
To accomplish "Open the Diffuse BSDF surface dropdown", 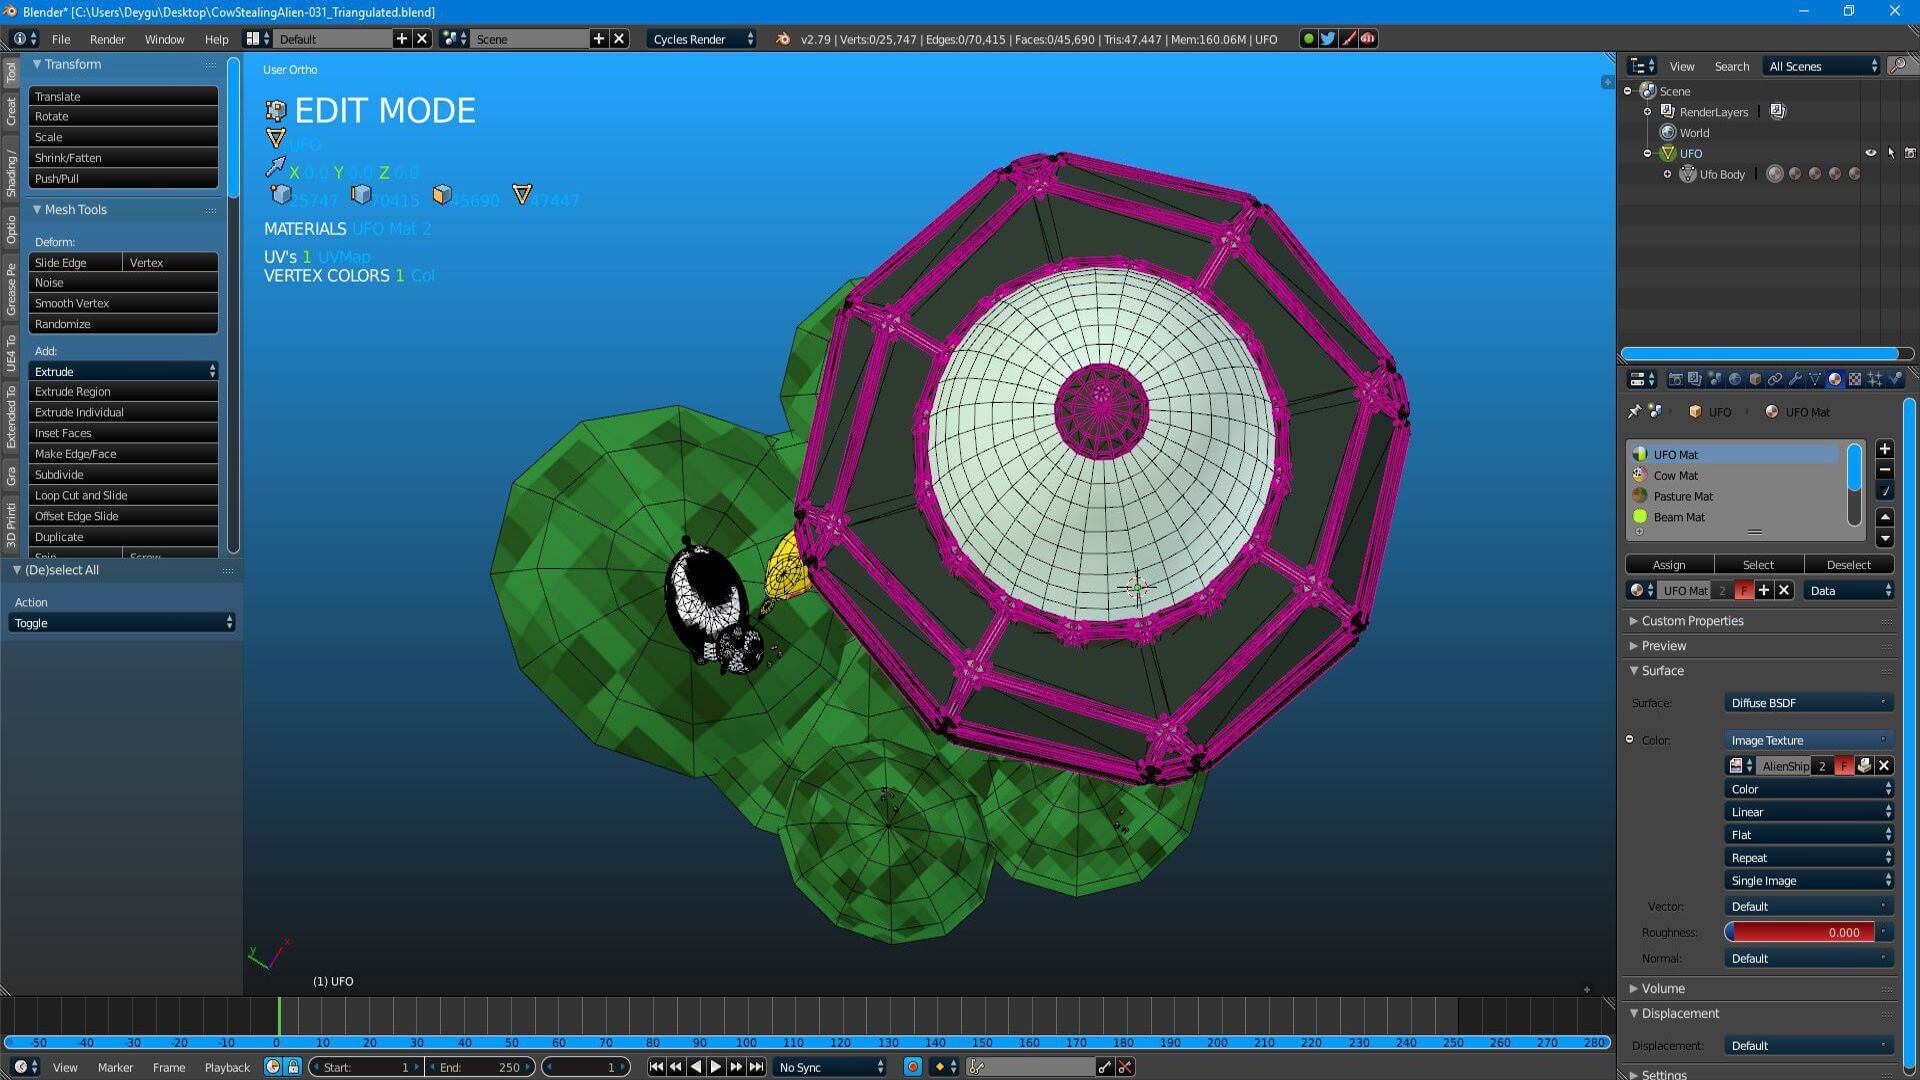I will 1808,703.
